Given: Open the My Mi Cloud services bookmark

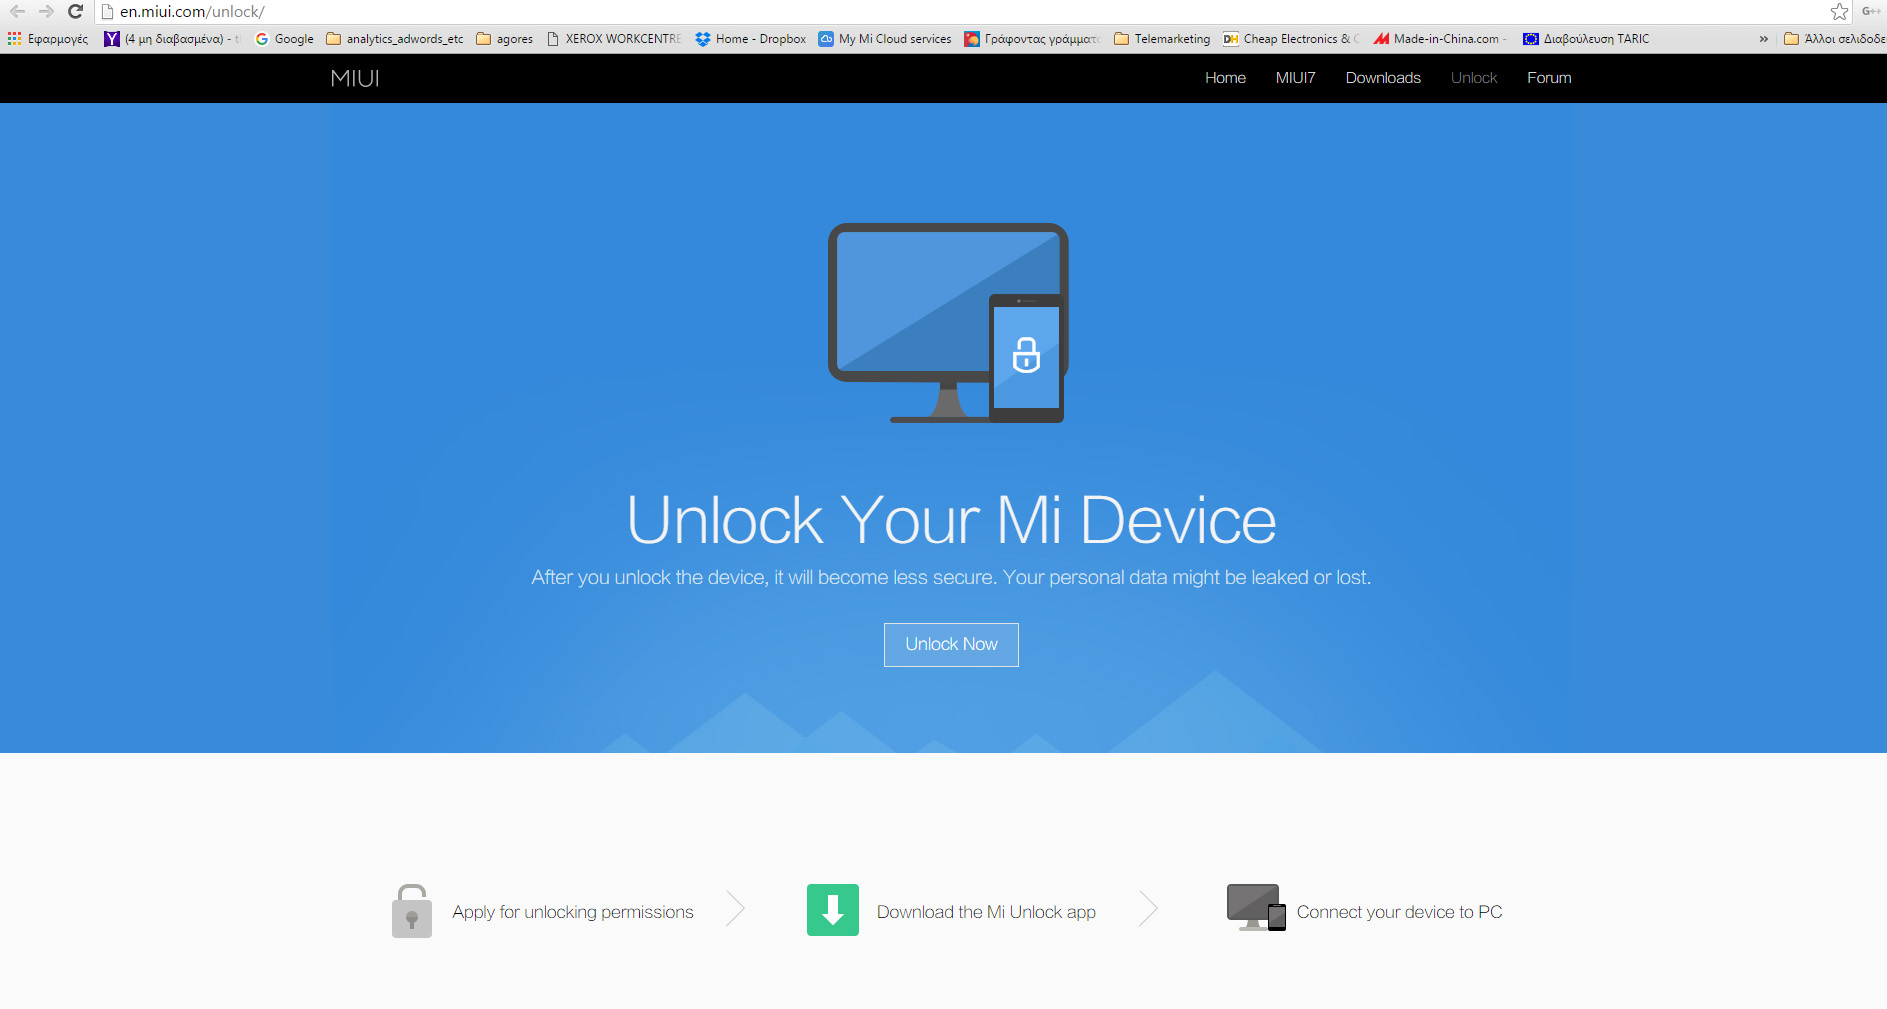Looking at the screenshot, I should [885, 39].
